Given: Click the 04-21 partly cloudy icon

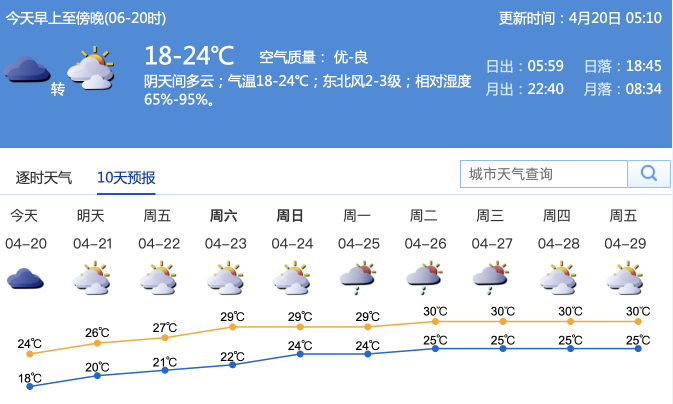Looking at the screenshot, I should [91, 278].
